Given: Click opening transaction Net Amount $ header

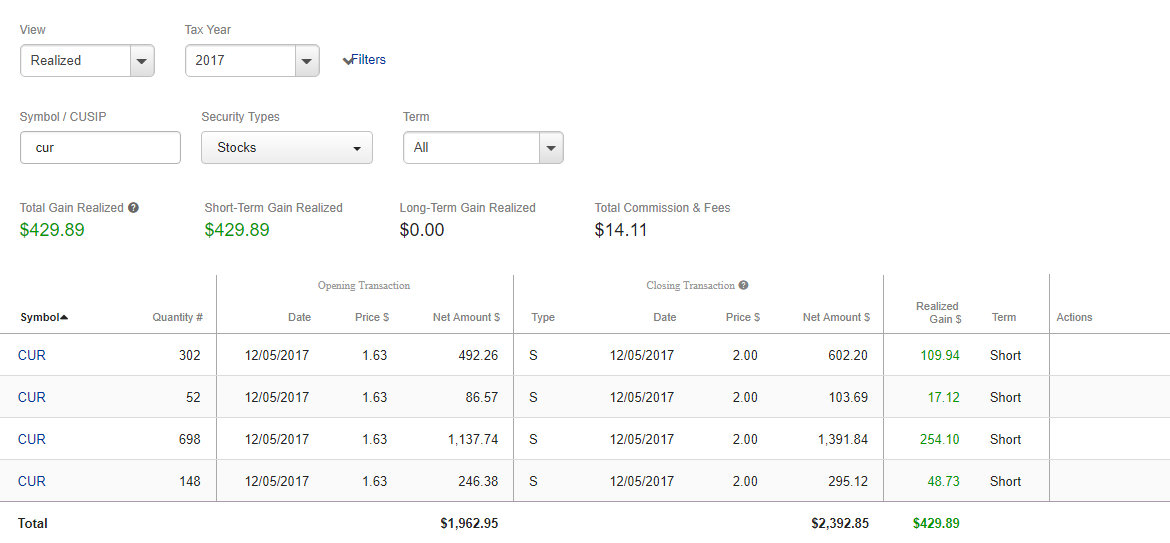Looking at the screenshot, I should point(466,317).
